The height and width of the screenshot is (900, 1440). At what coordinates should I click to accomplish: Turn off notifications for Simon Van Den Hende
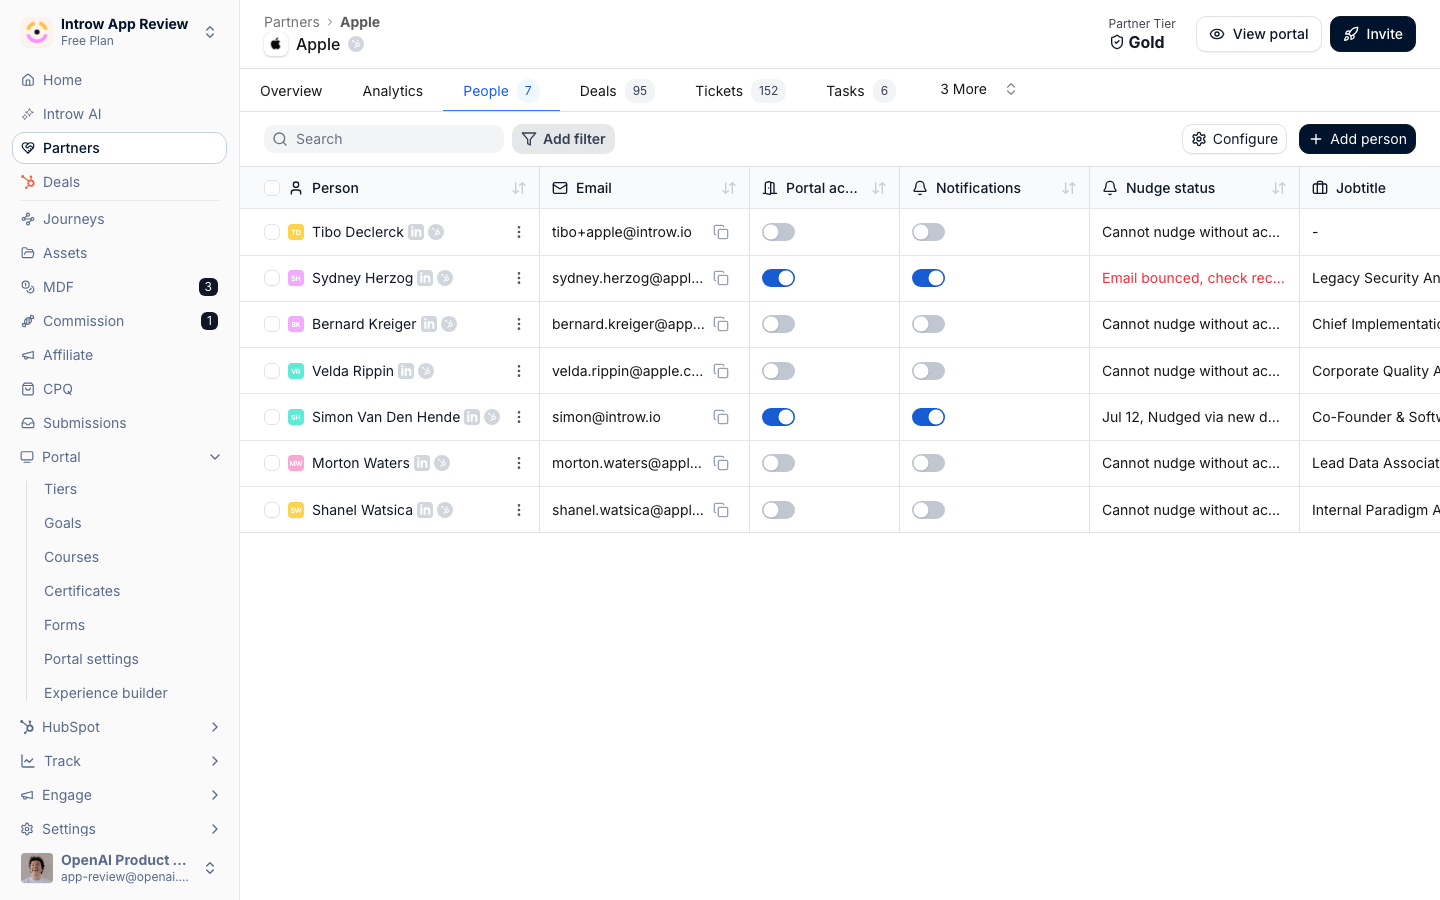(x=928, y=417)
